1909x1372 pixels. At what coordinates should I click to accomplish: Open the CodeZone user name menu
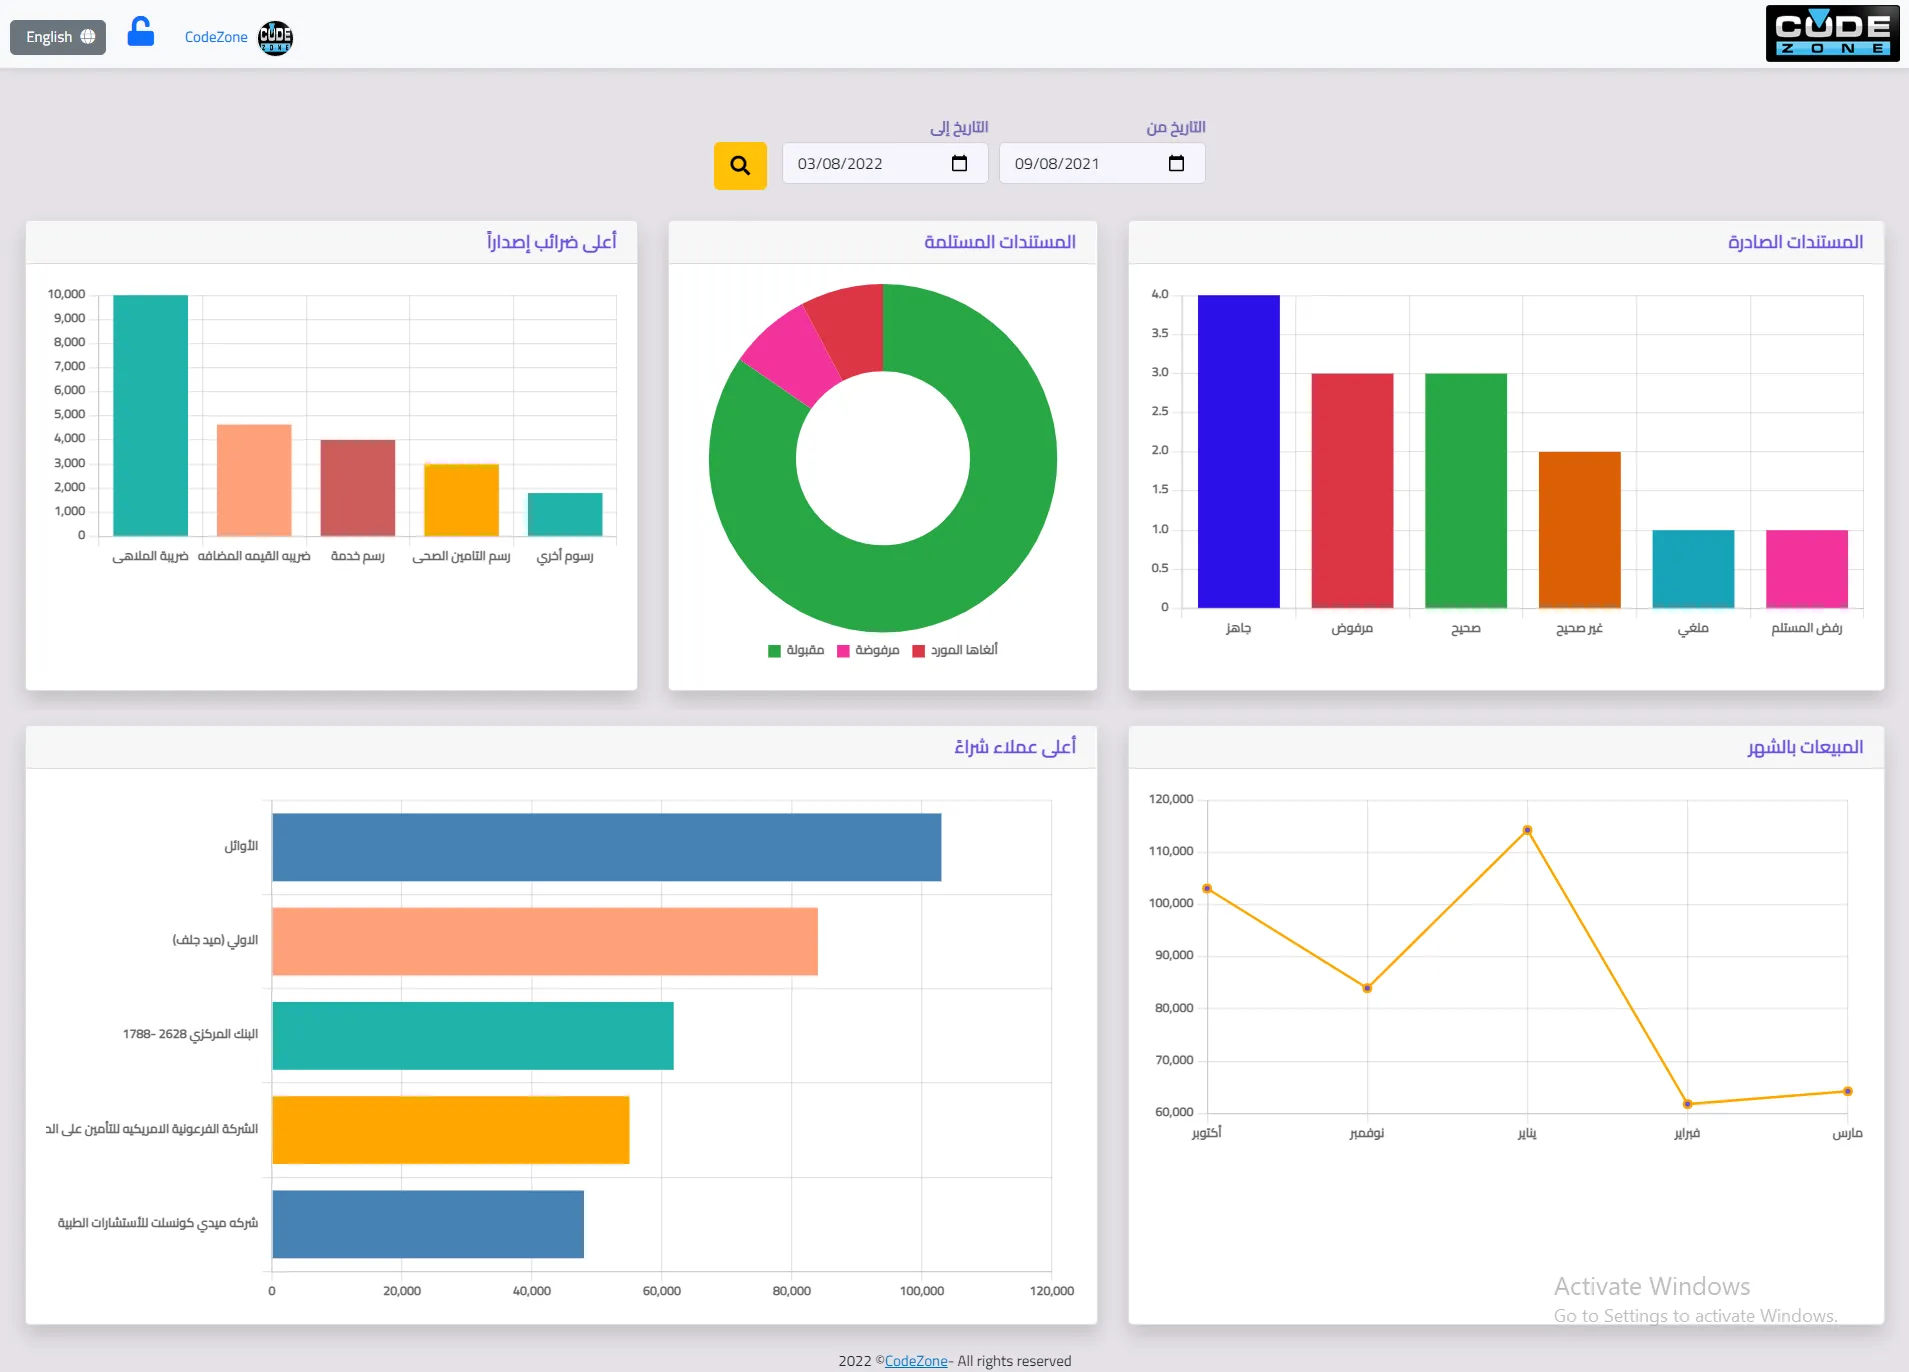216,37
